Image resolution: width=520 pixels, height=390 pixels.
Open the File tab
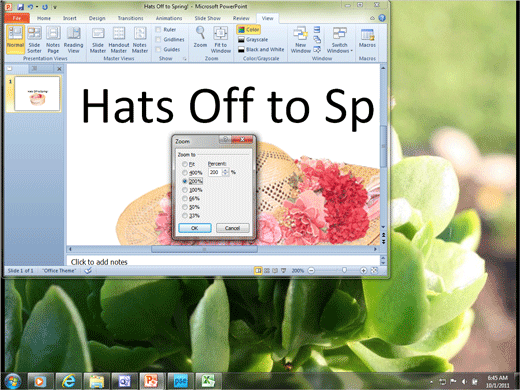click(x=17, y=18)
